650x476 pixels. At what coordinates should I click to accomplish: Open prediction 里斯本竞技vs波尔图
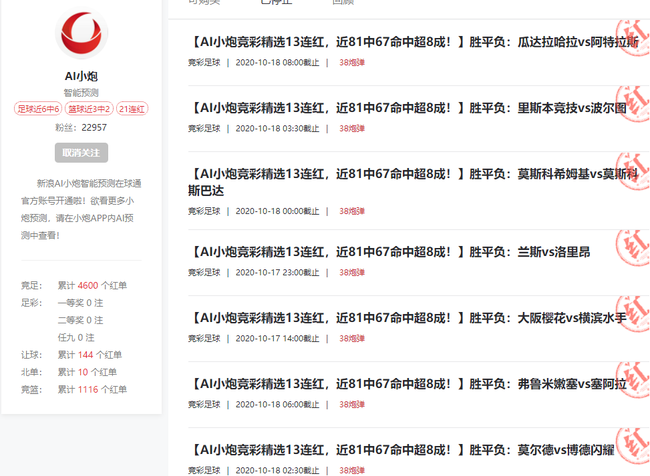pyautogui.click(x=407, y=108)
